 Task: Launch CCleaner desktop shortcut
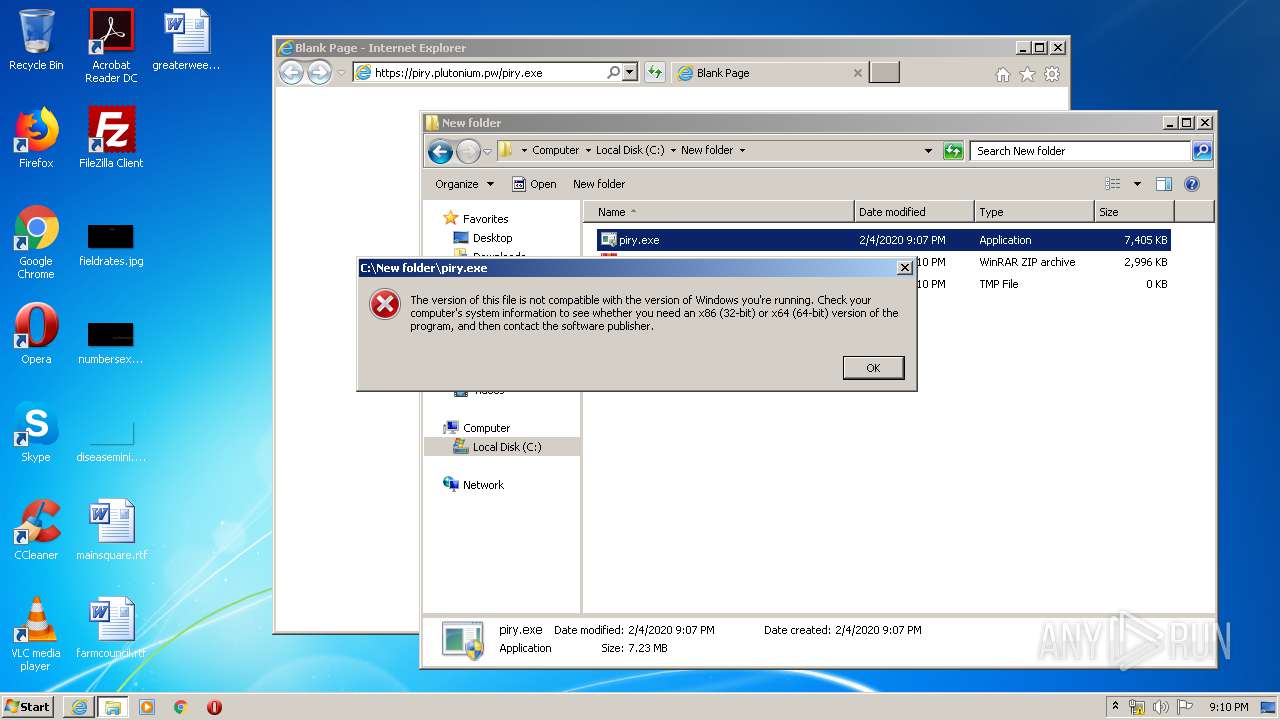[36, 530]
